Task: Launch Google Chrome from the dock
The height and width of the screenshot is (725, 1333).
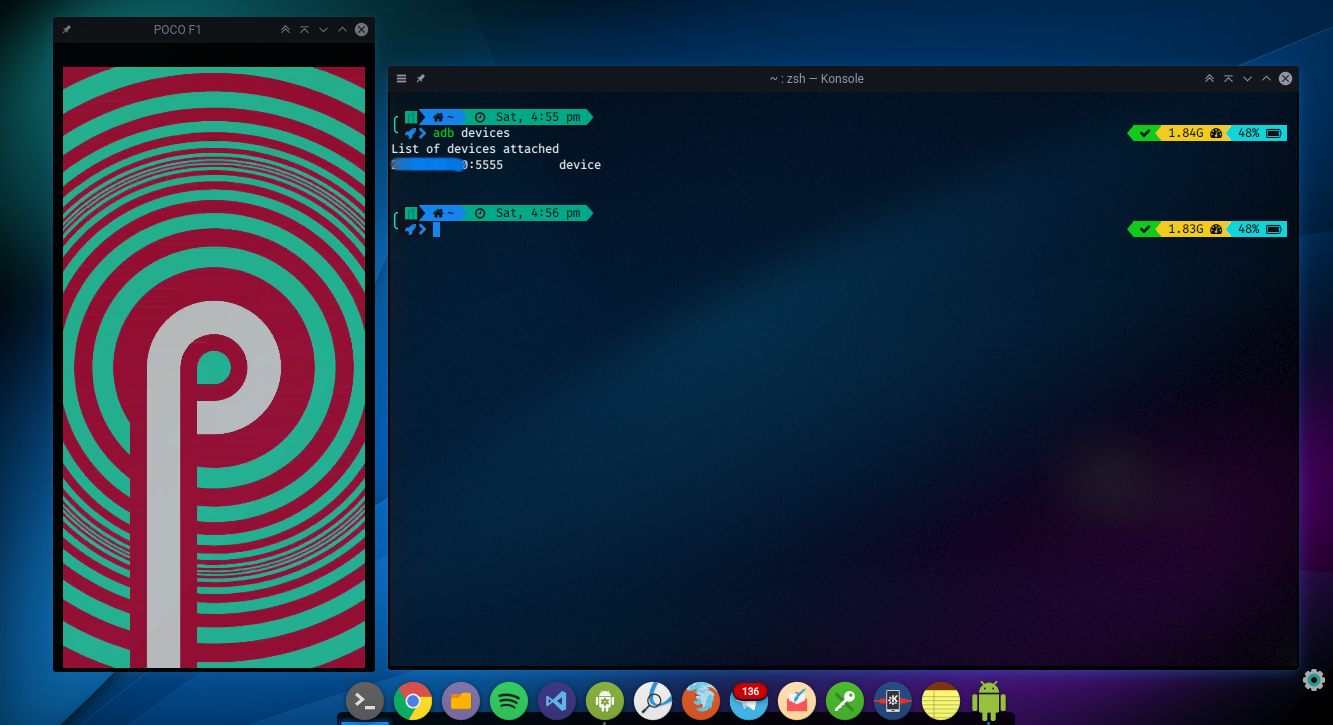Action: pos(413,701)
